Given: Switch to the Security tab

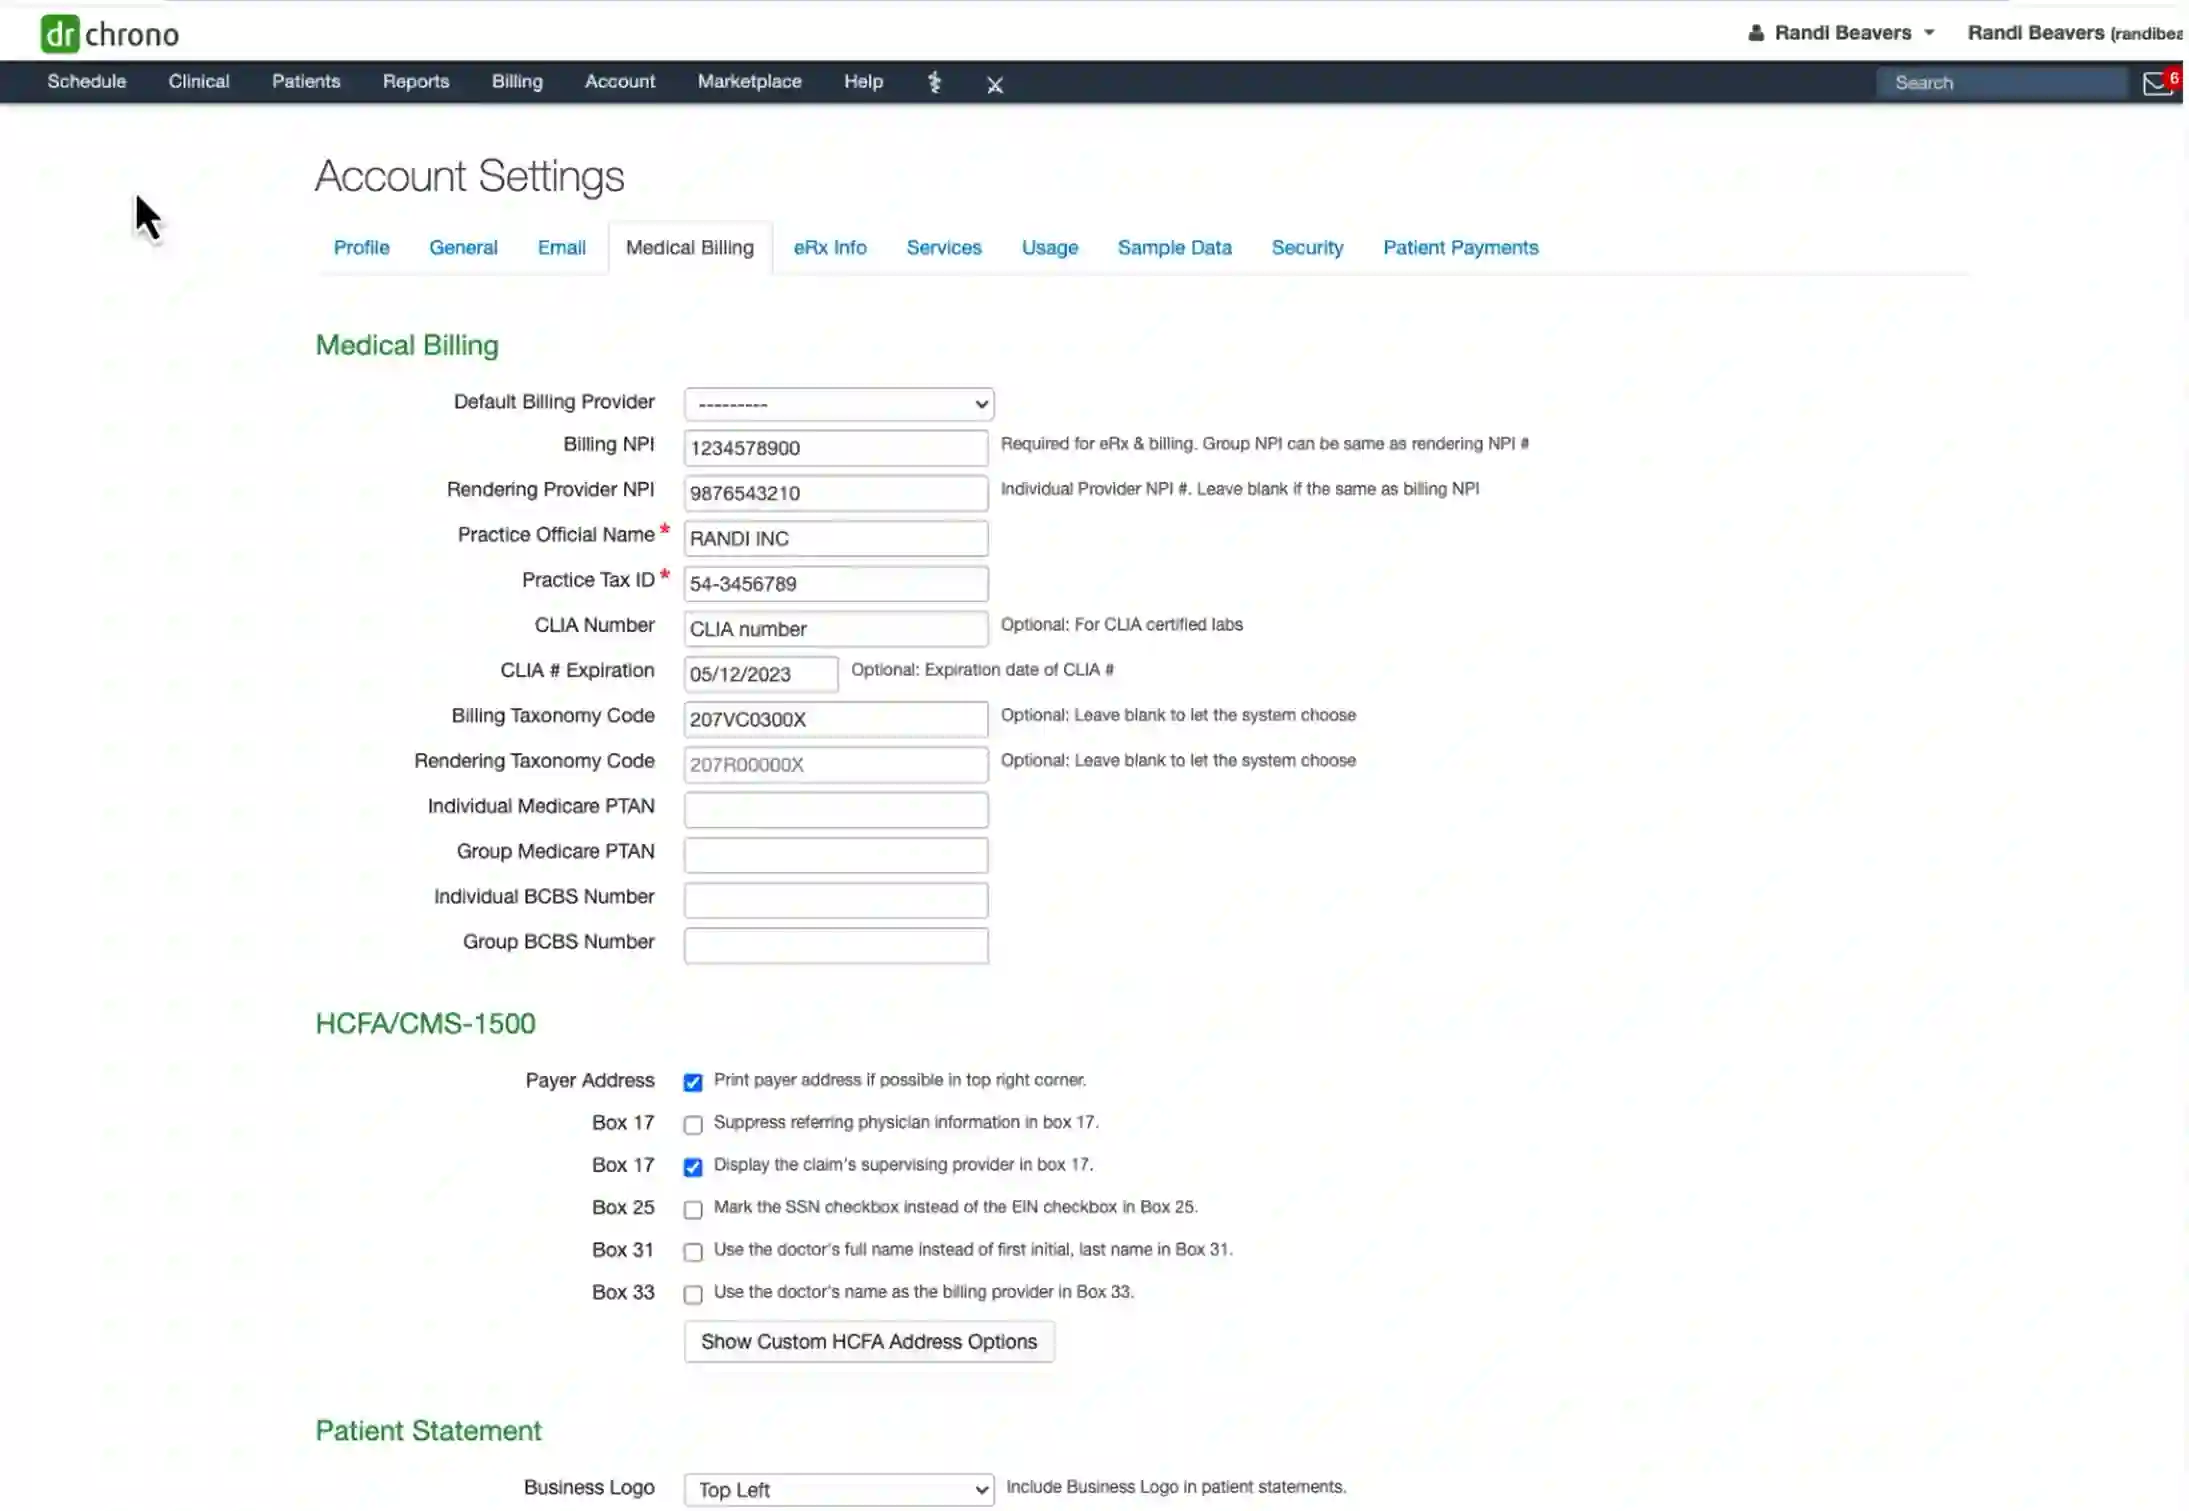Looking at the screenshot, I should pyautogui.click(x=1306, y=247).
